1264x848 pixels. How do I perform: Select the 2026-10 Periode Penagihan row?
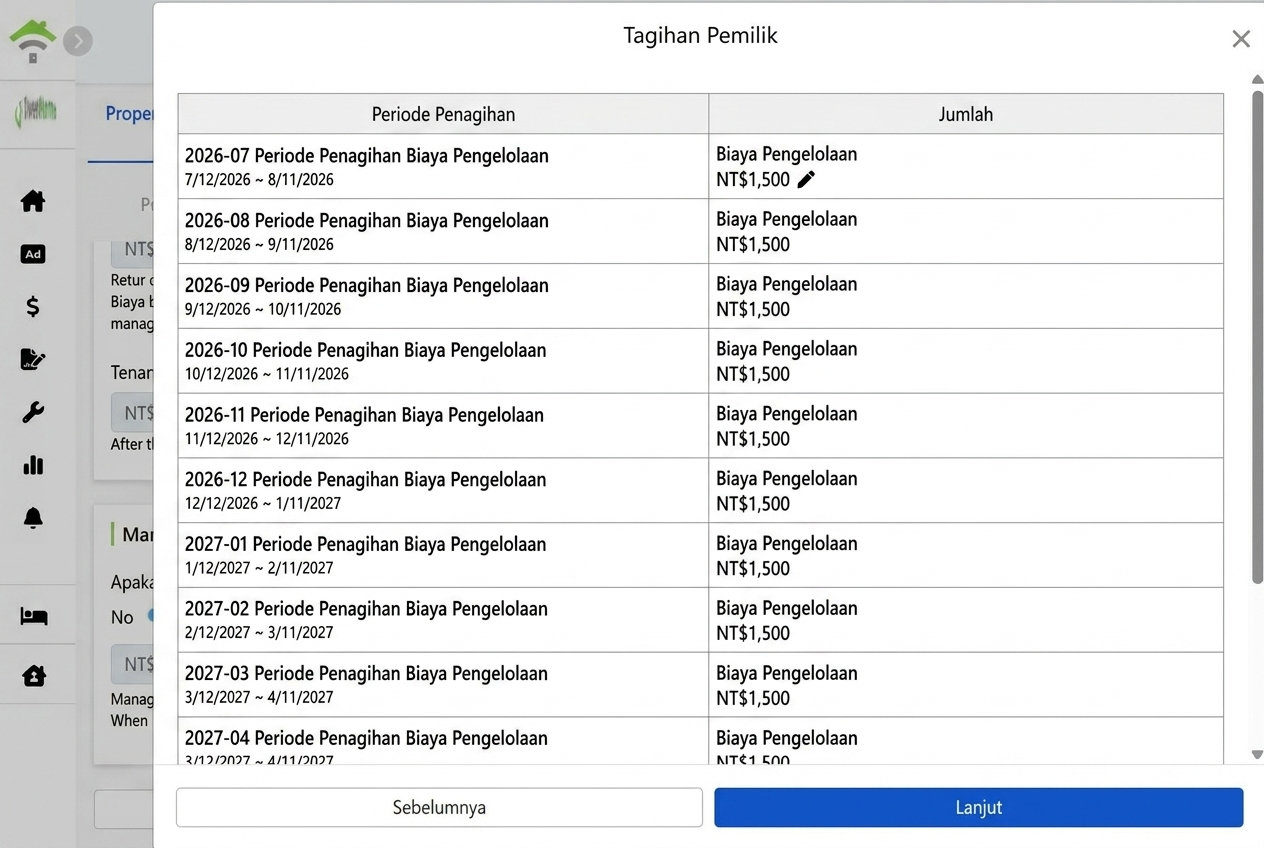pyautogui.click(x=700, y=361)
